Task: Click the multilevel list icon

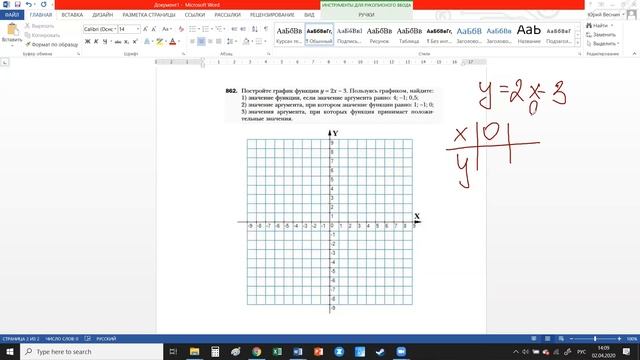Action: 219,29
